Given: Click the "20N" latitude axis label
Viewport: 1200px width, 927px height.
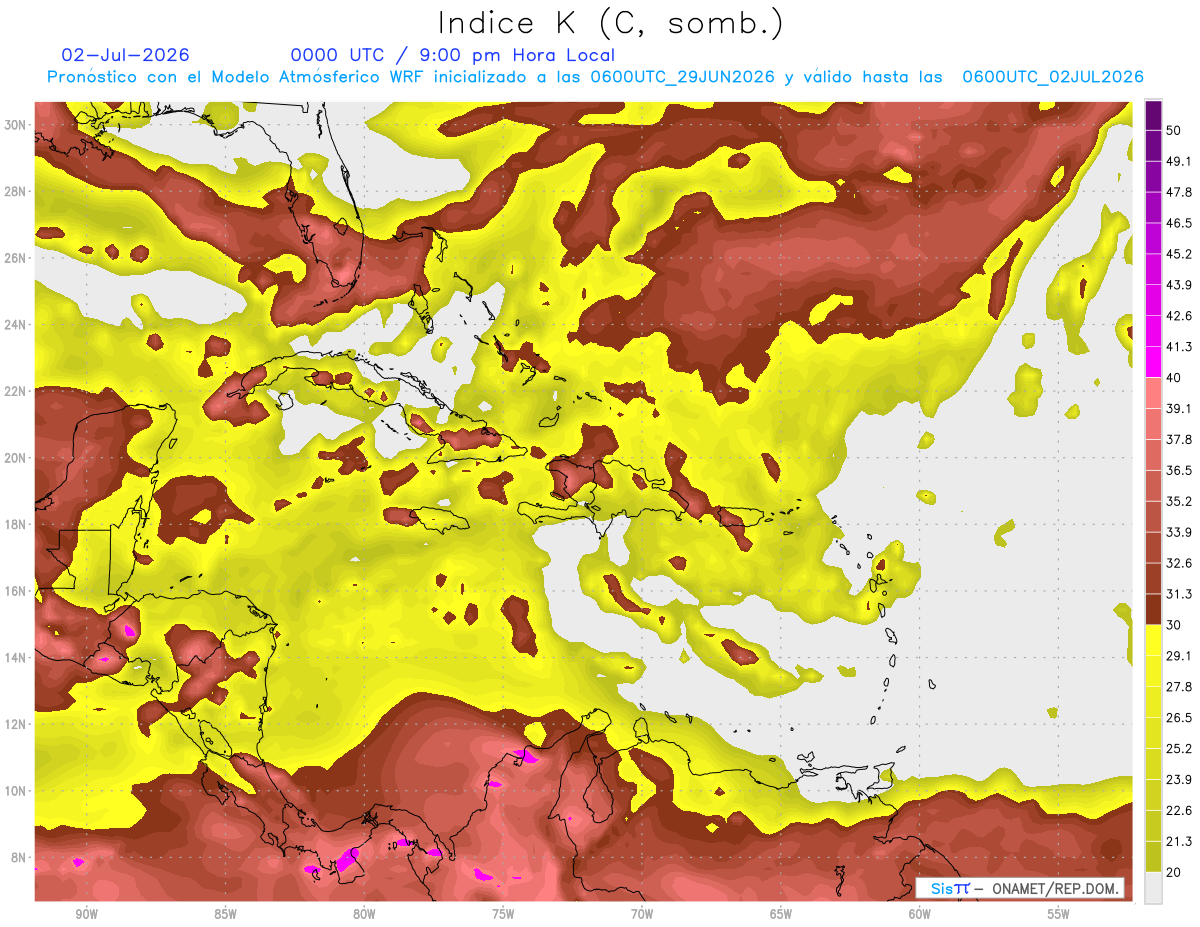Looking at the screenshot, I should coord(15,458).
